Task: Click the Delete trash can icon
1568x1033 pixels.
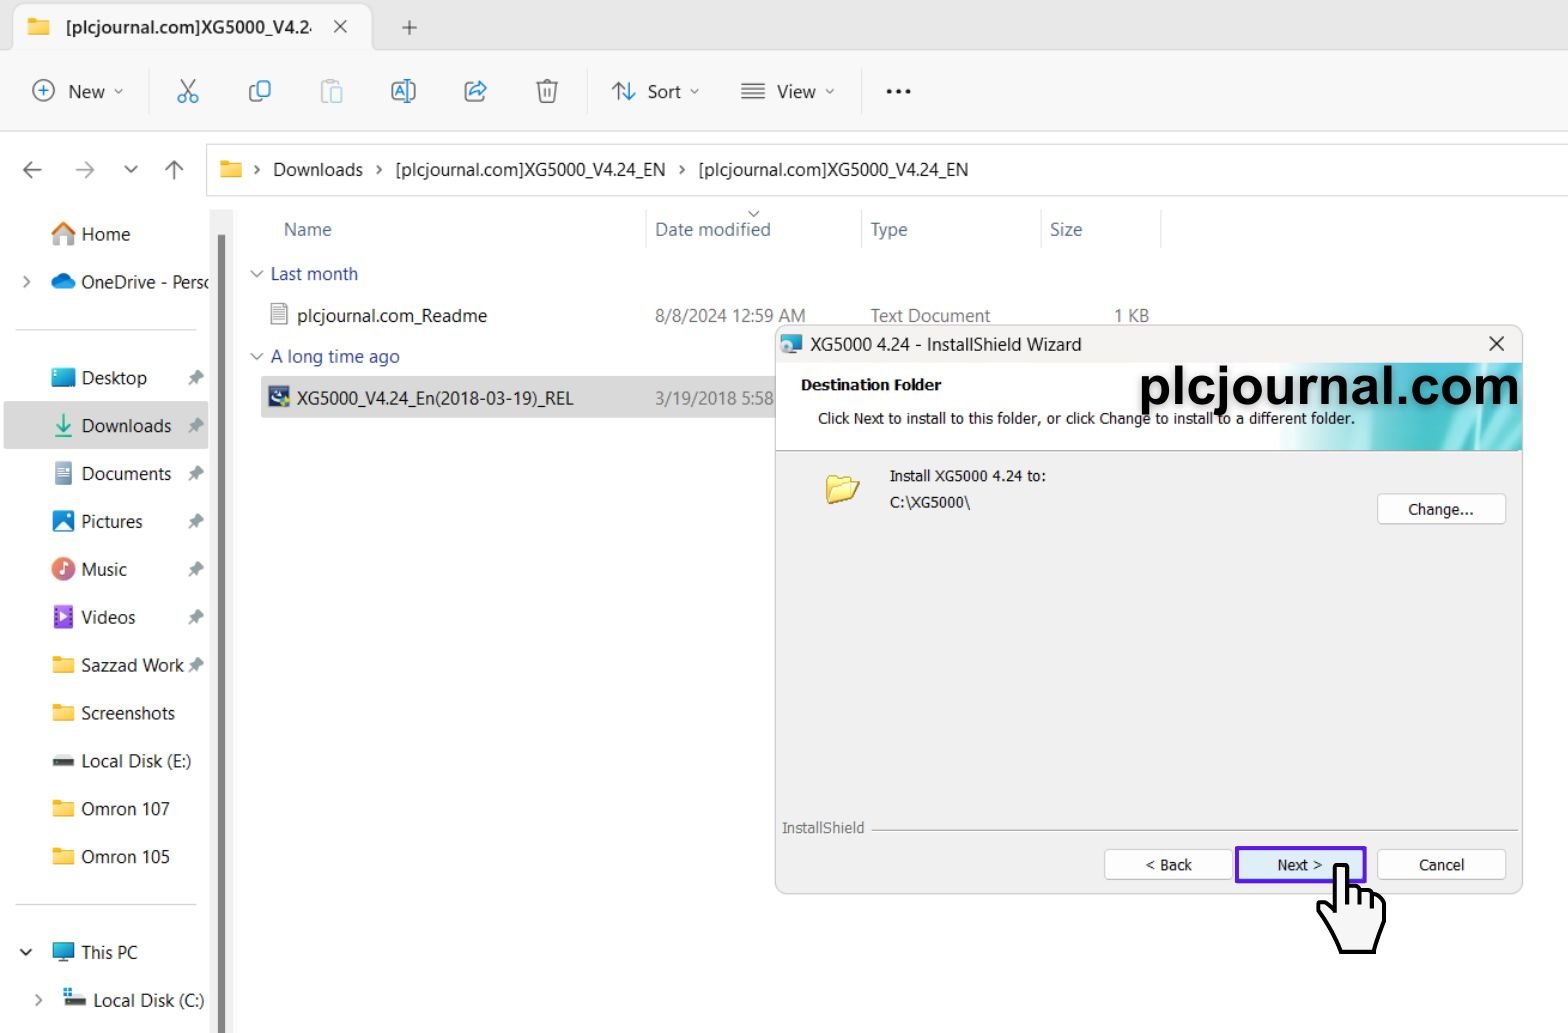Action: point(547,91)
